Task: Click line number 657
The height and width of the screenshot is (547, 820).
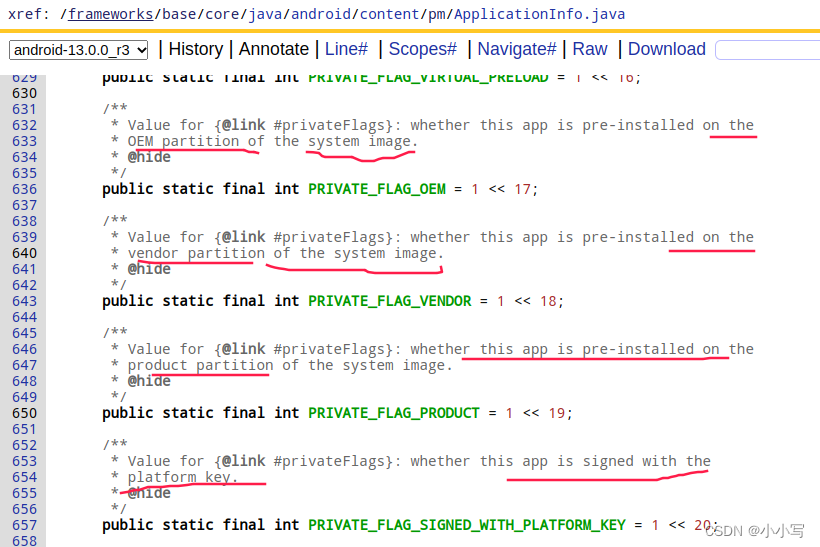Action: (x=24, y=525)
